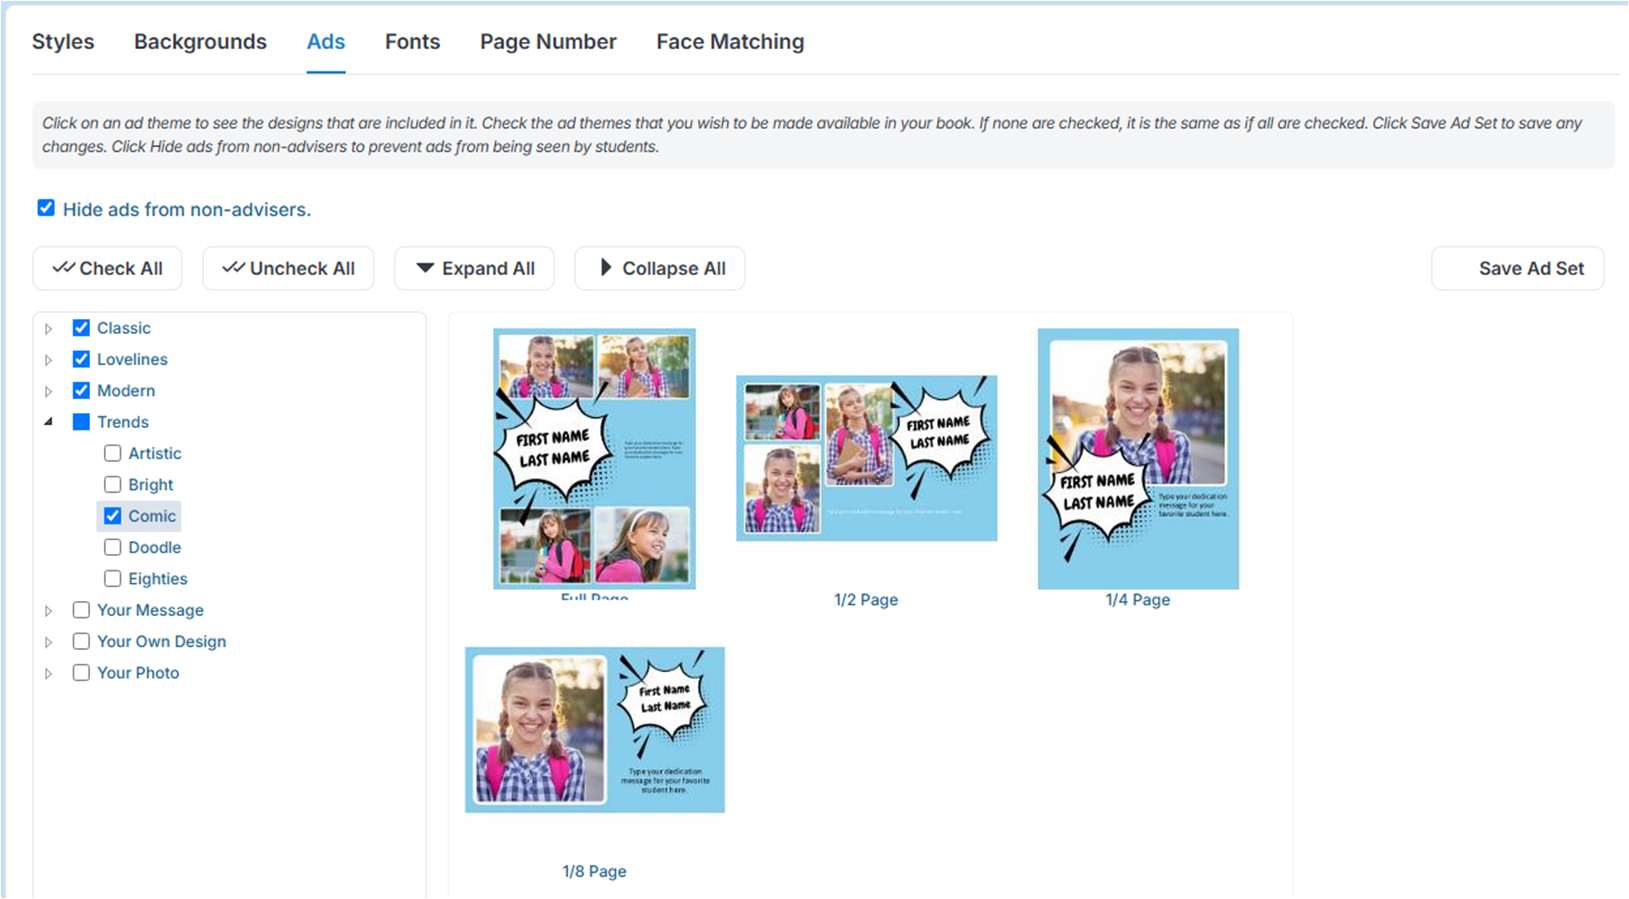Expand the Lovelines theme node
This screenshot has height=899, width=1629.
coord(48,360)
